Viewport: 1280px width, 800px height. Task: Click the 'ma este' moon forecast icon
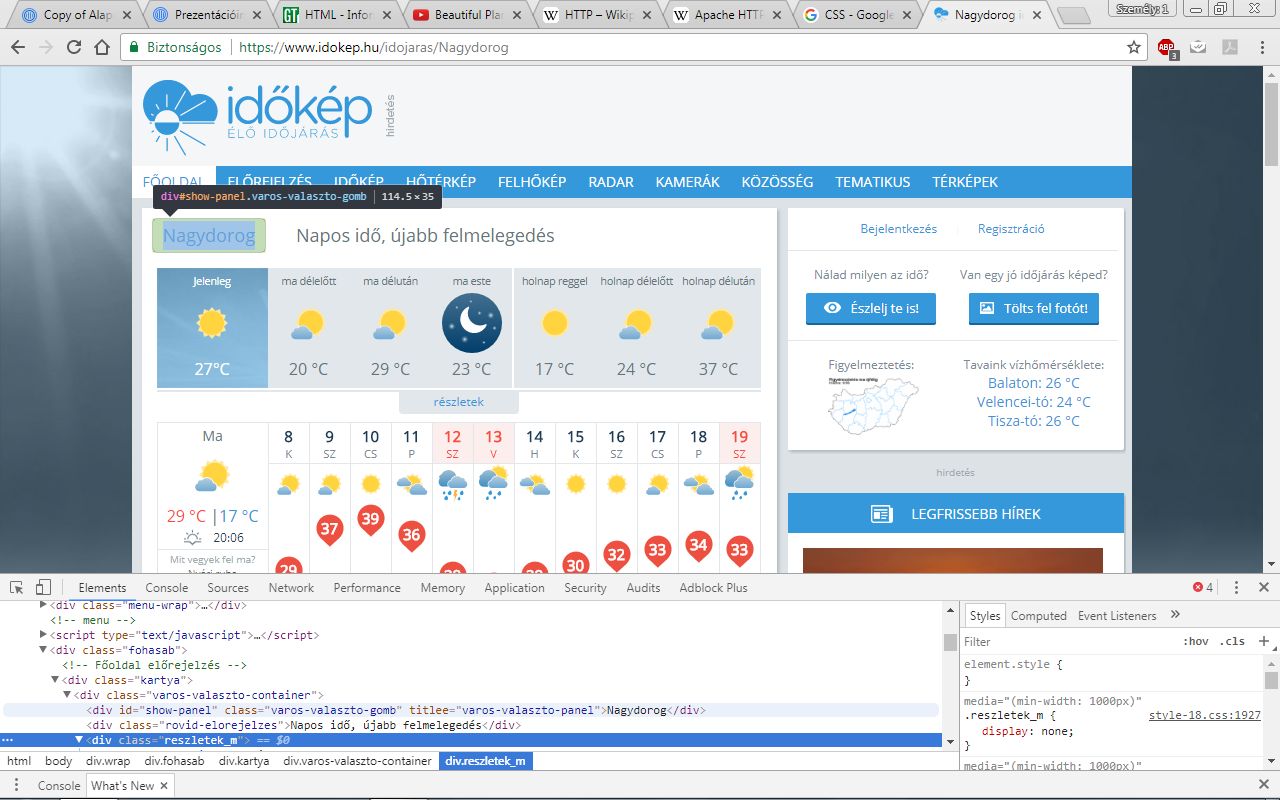click(x=471, y=323)
